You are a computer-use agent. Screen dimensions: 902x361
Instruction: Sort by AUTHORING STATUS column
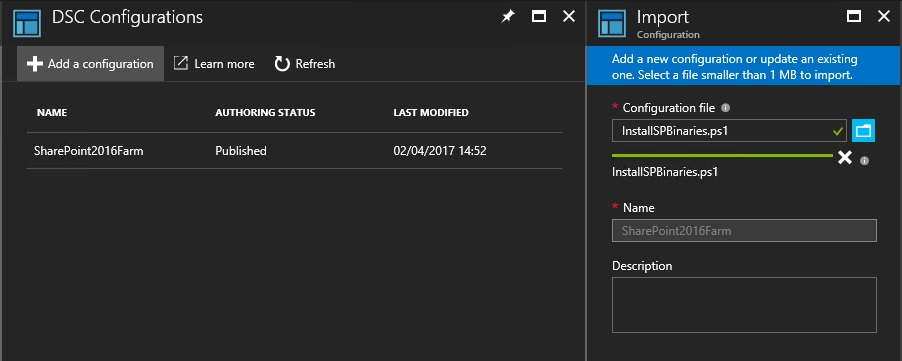pos(265,113)
